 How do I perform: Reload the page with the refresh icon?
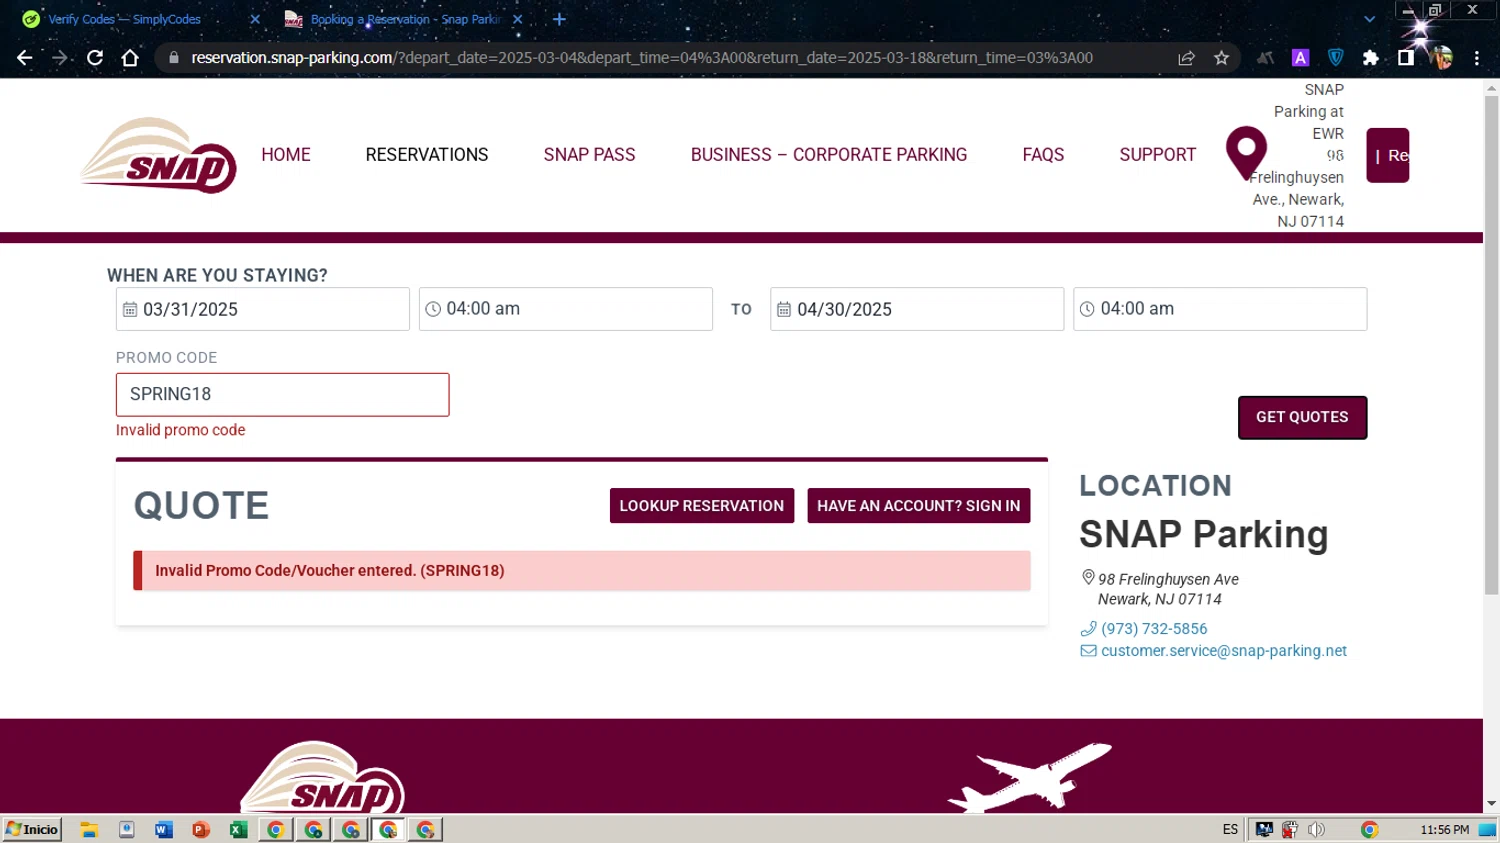point(95,58)
